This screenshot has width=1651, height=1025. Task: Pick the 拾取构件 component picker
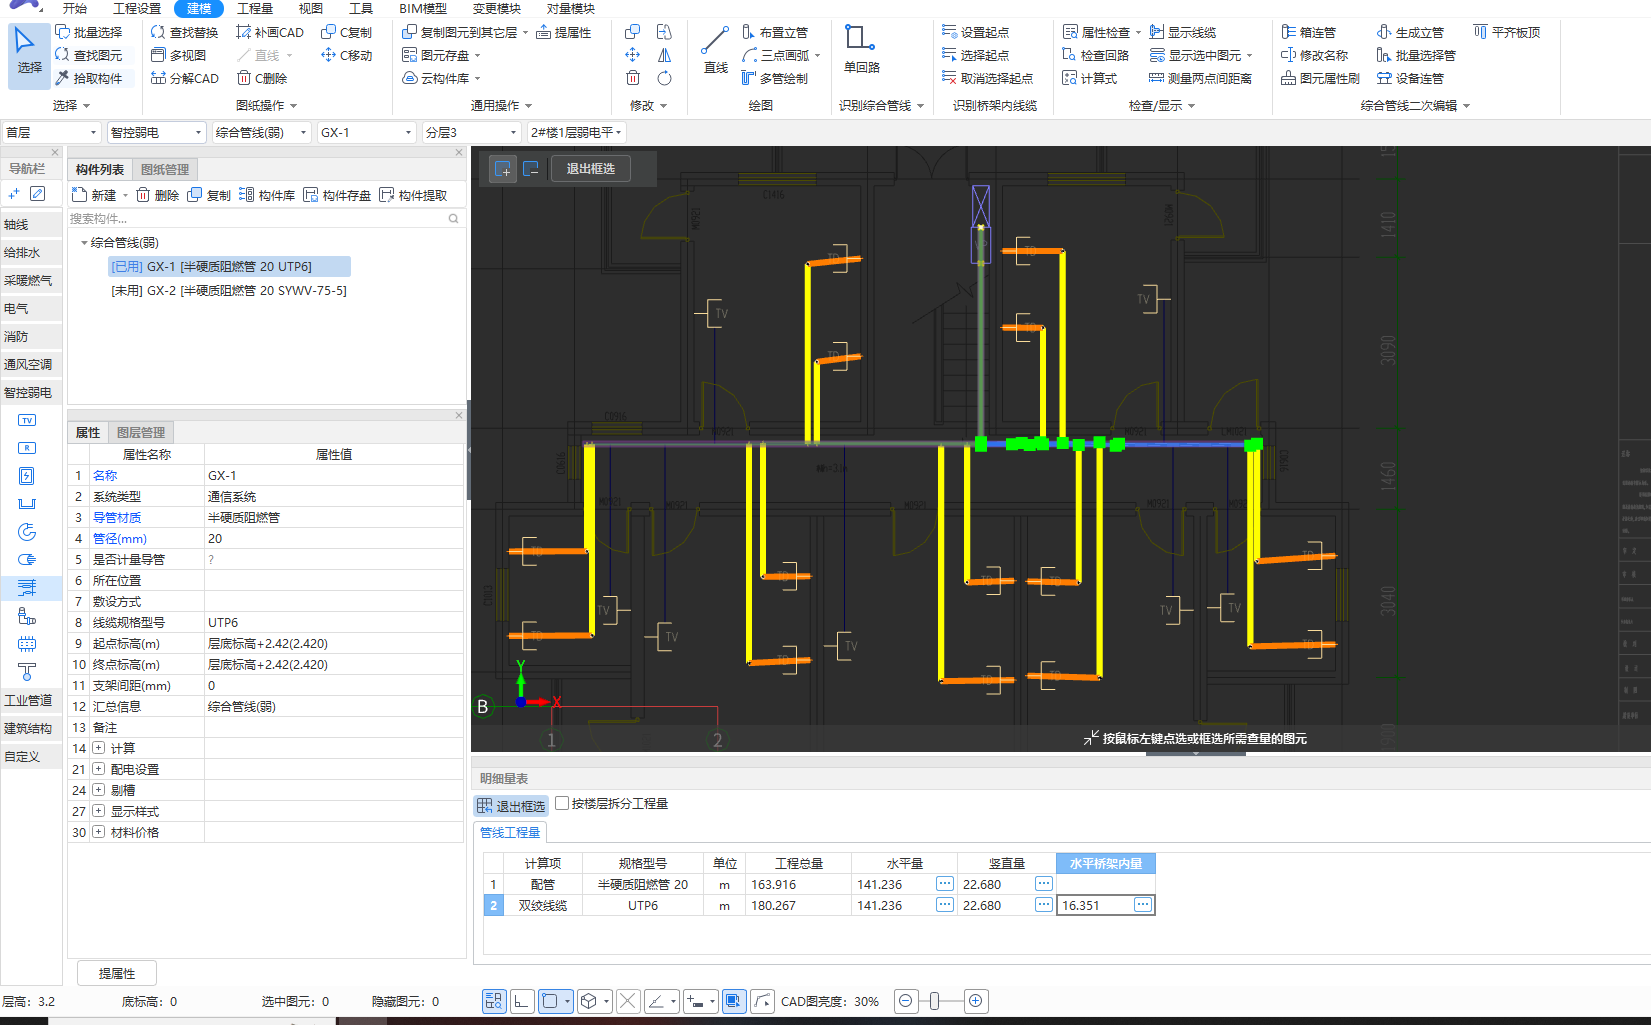pyautogui.click(x=89, y=78)
